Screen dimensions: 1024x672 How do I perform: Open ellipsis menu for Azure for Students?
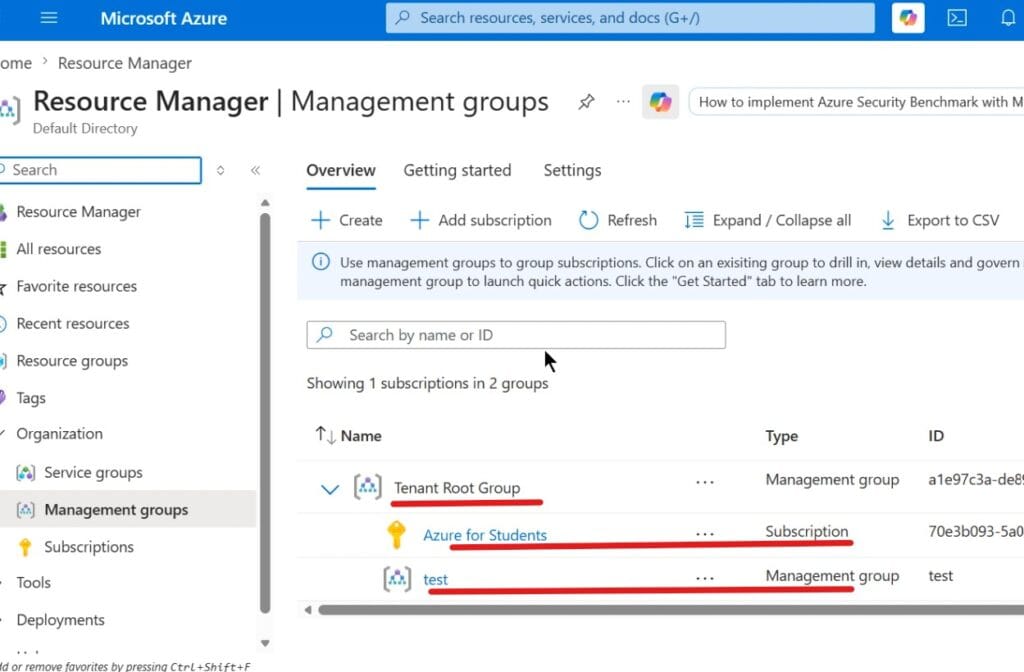pos(705,534)
